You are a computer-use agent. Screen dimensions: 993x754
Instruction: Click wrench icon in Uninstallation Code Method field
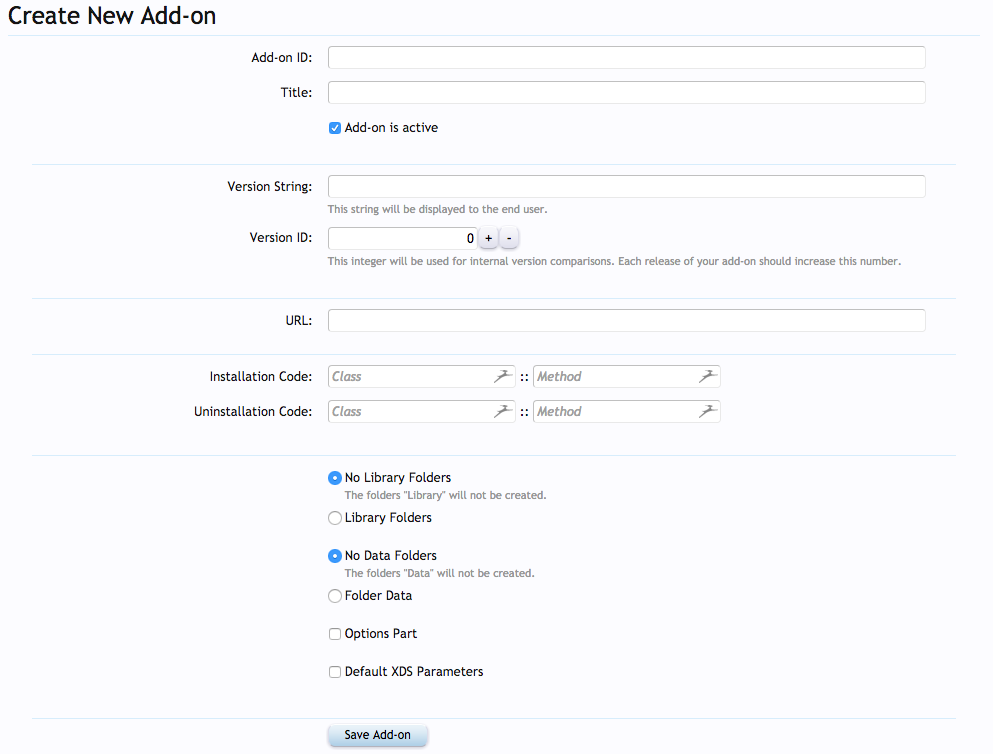(x=708, y=411)
